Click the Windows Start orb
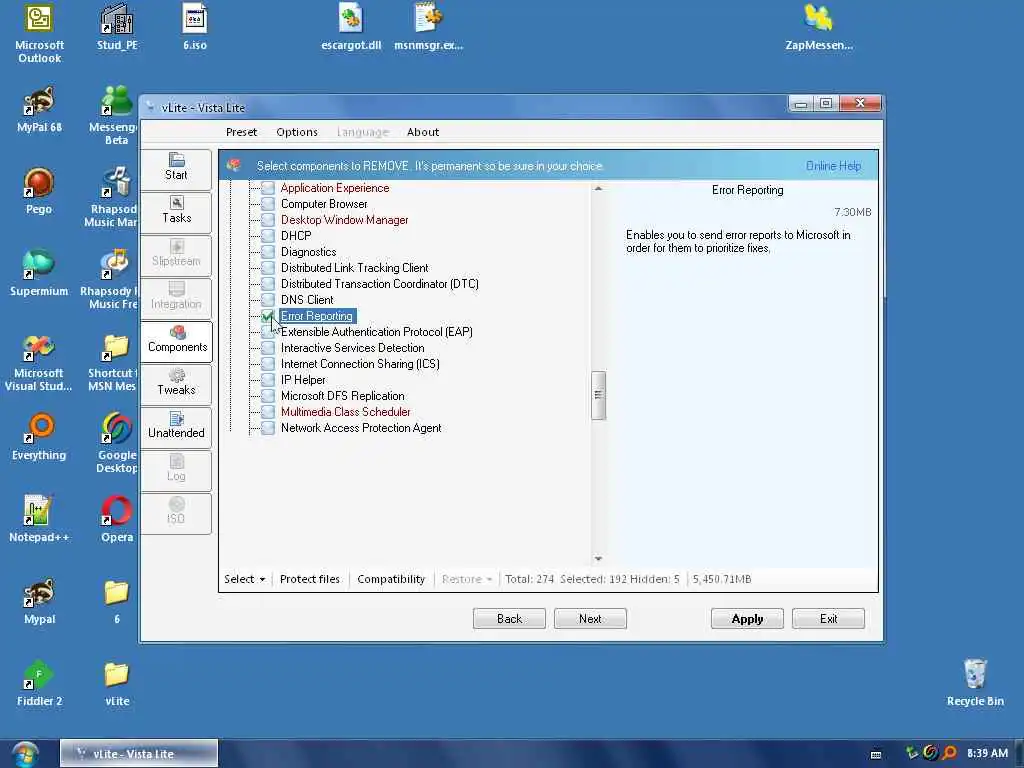The image size is (1024, 768). click(x=25, y=754)
